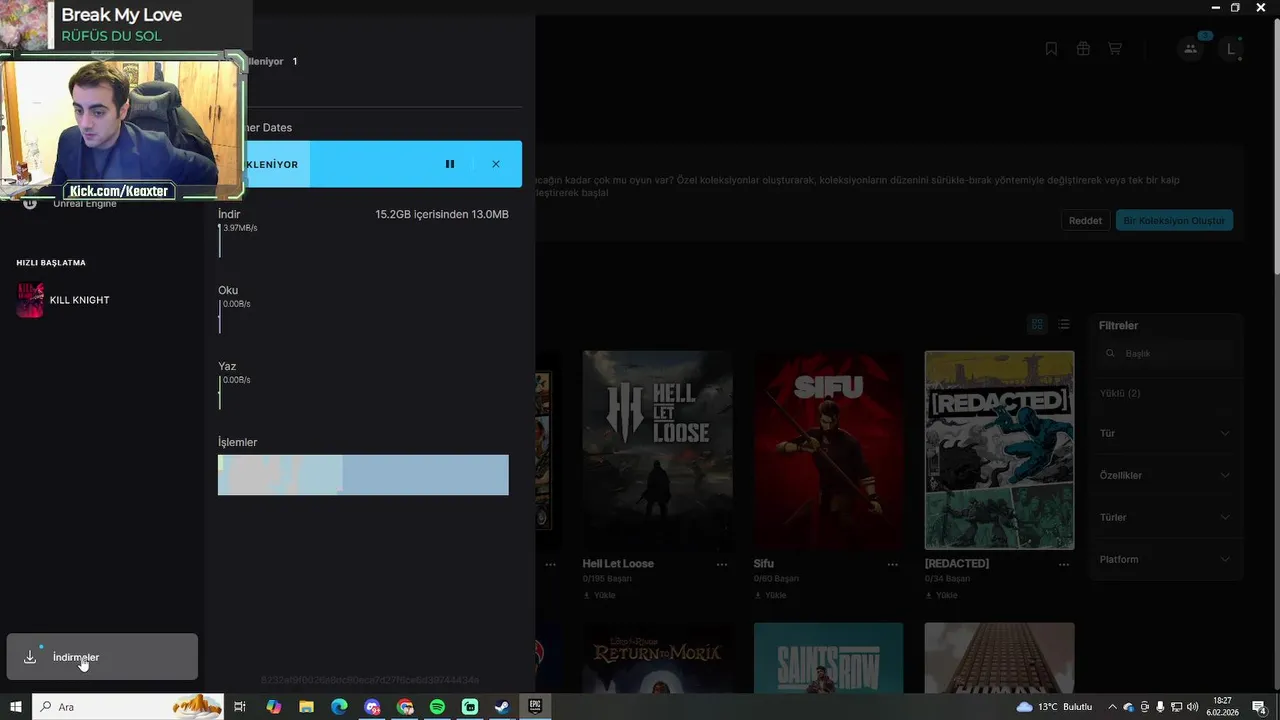Open Spotify from the taskbar

(437, 707)
